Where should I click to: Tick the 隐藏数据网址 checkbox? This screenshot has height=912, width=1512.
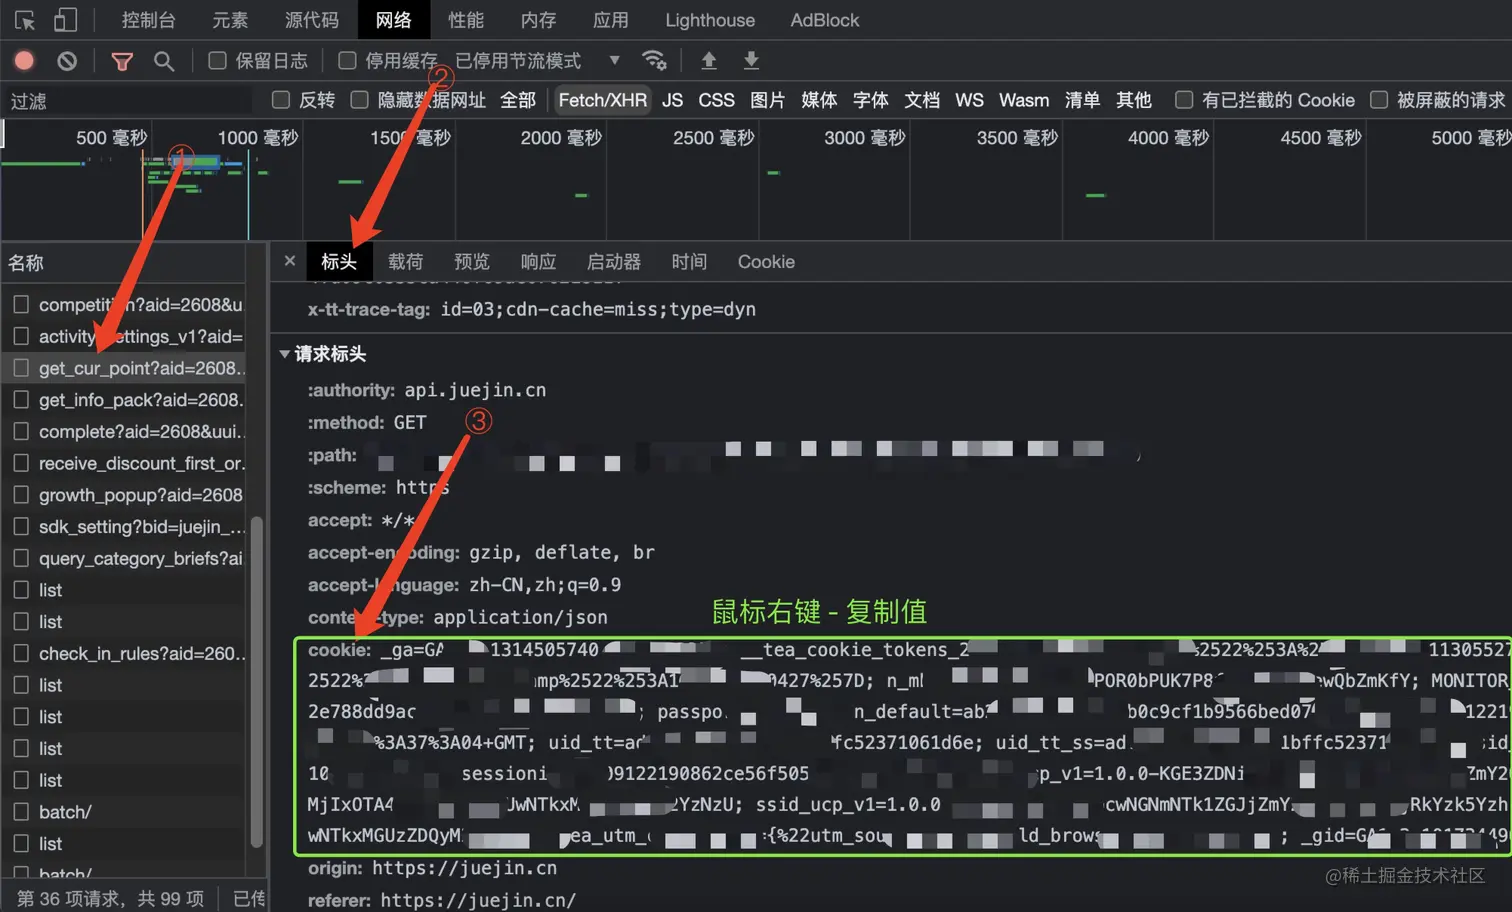(x=360, y=100)
